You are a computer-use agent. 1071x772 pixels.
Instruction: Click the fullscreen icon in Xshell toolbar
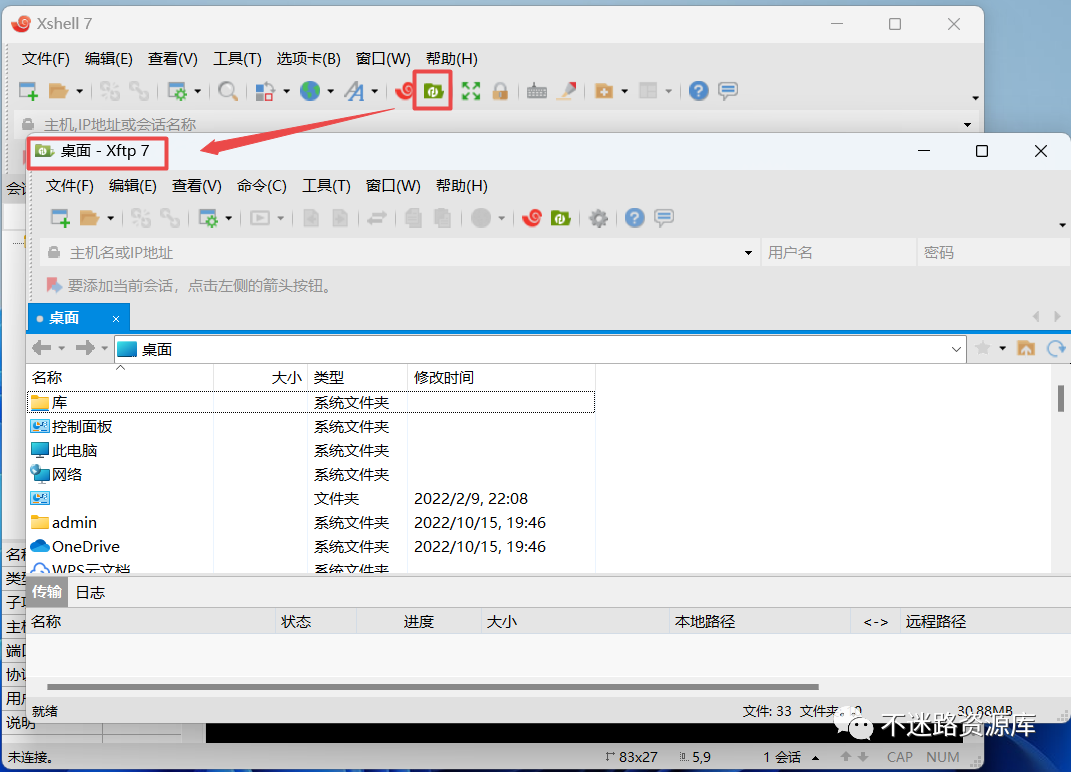471,91
